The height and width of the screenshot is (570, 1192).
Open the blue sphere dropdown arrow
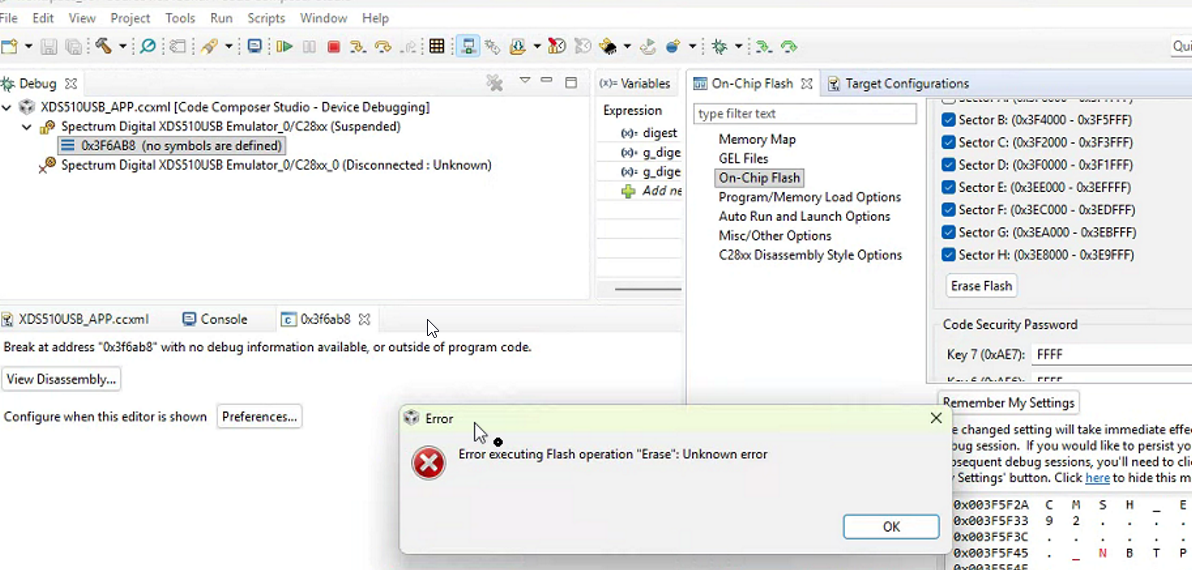(x=693, y=47)
